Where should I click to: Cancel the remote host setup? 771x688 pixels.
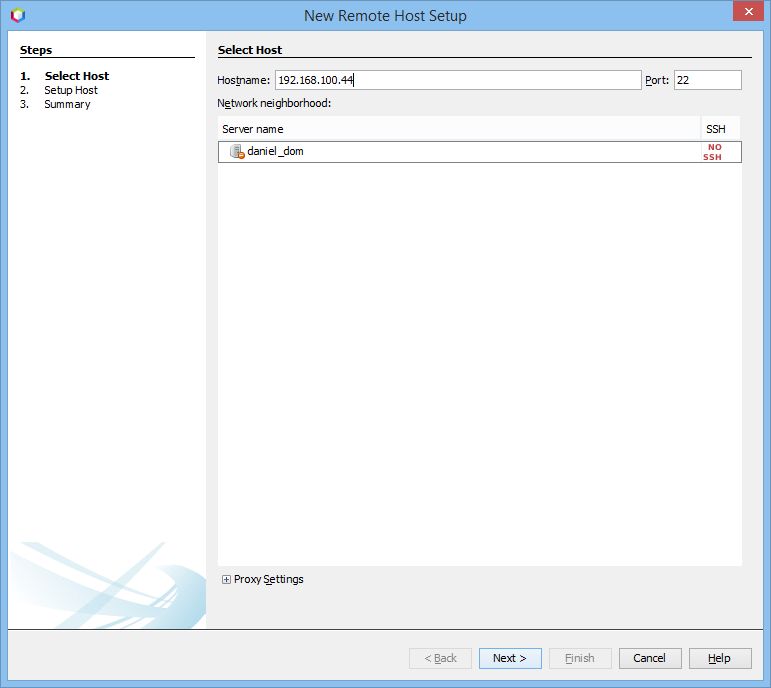[649, 658]
